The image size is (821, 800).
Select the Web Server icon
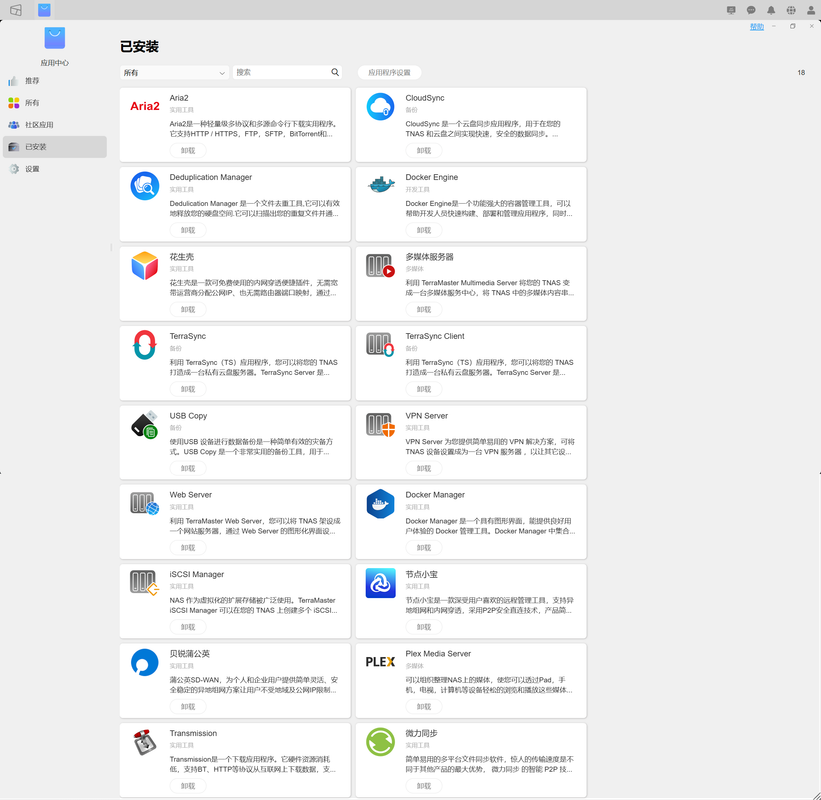pyautogui.click(x=145, y=504)
